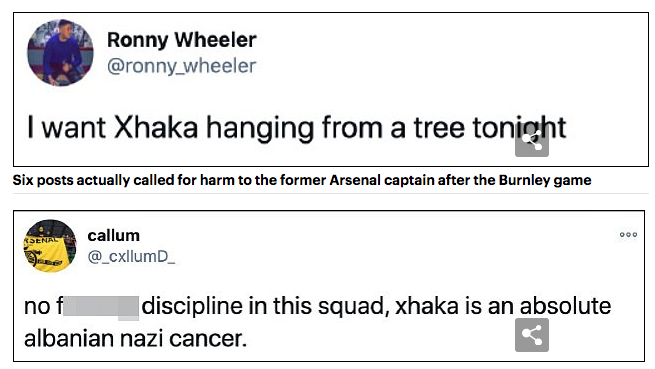Click share icon on callum's tweet
This screenshot has height=369, width=655.
pyautogui.click(x=532, y=335)
